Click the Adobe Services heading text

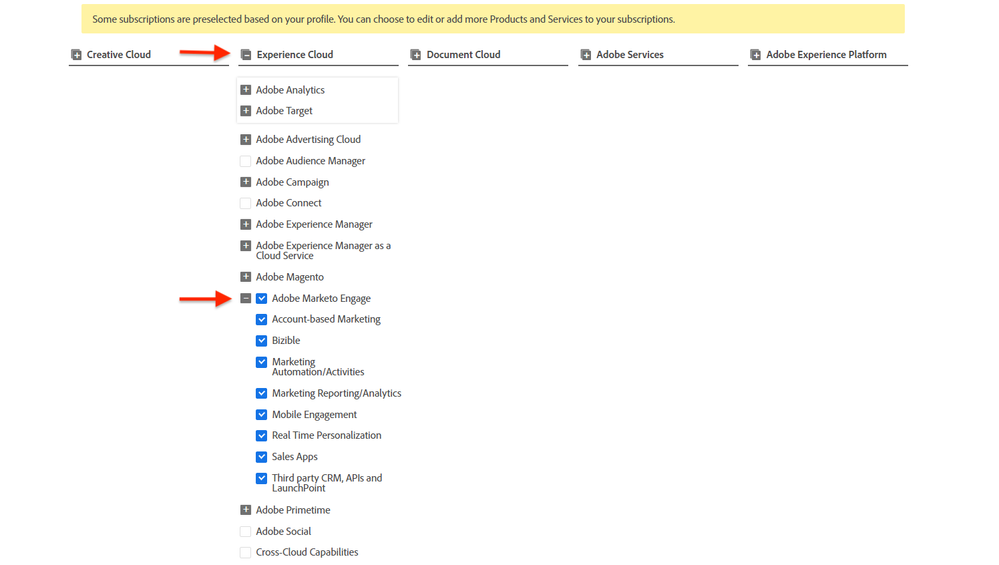[x=630, y=55]
